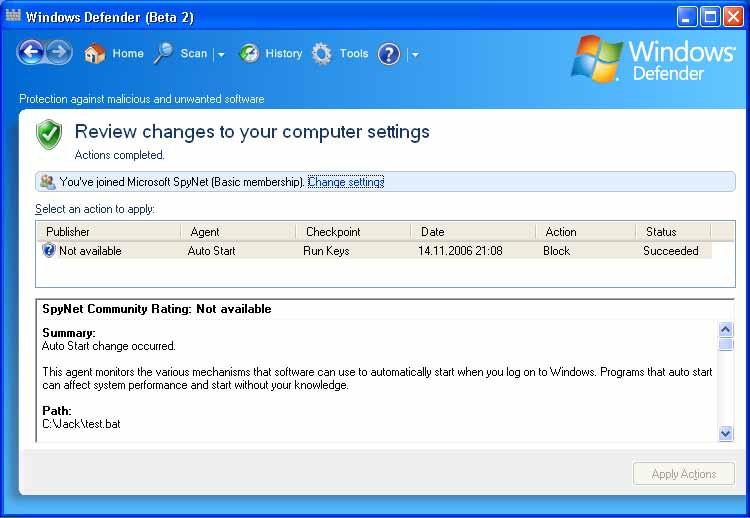
Task: Click the Scan magnifying glass icon
Action: click(163, 54)
